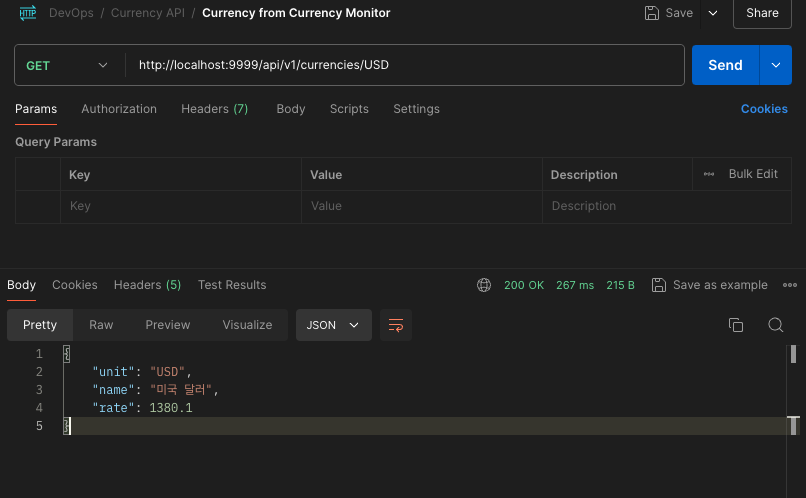The width and height of the screenshot is (806, 498).
Task: Click the query param Description input cell
Action: click(x=667, y=206)
